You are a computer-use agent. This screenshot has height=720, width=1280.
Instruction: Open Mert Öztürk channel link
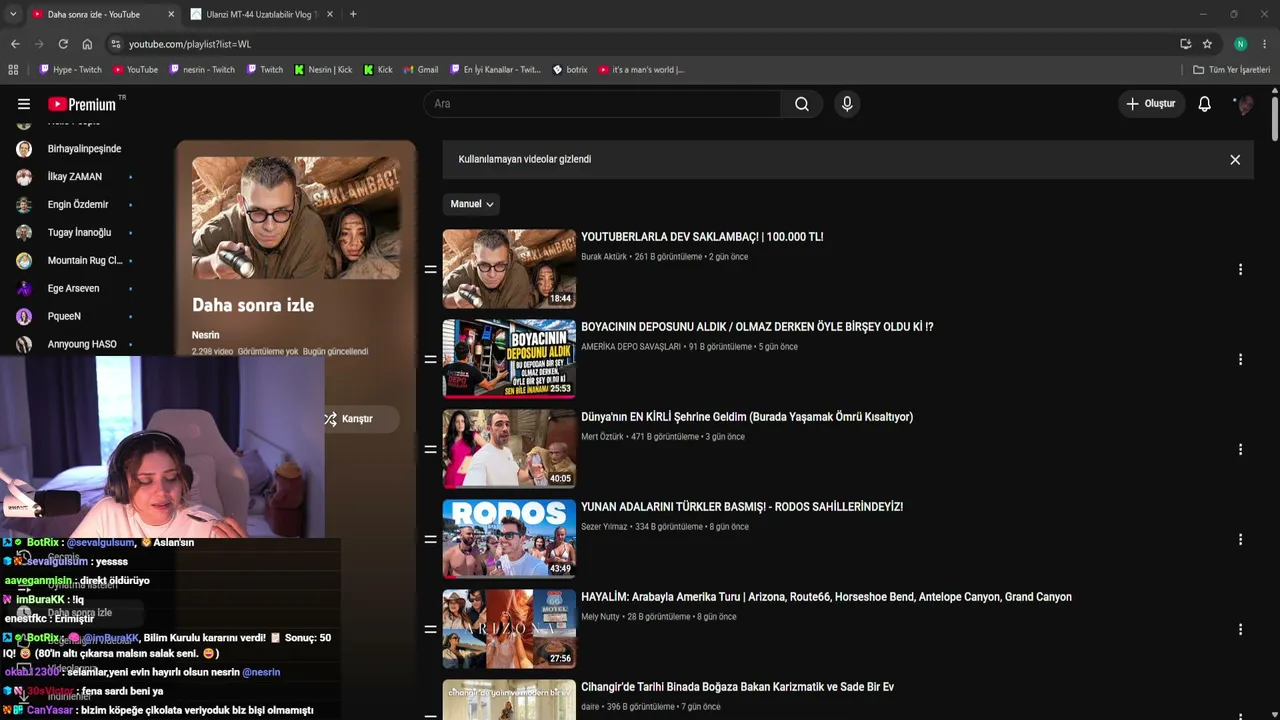(x=602, y=437)
